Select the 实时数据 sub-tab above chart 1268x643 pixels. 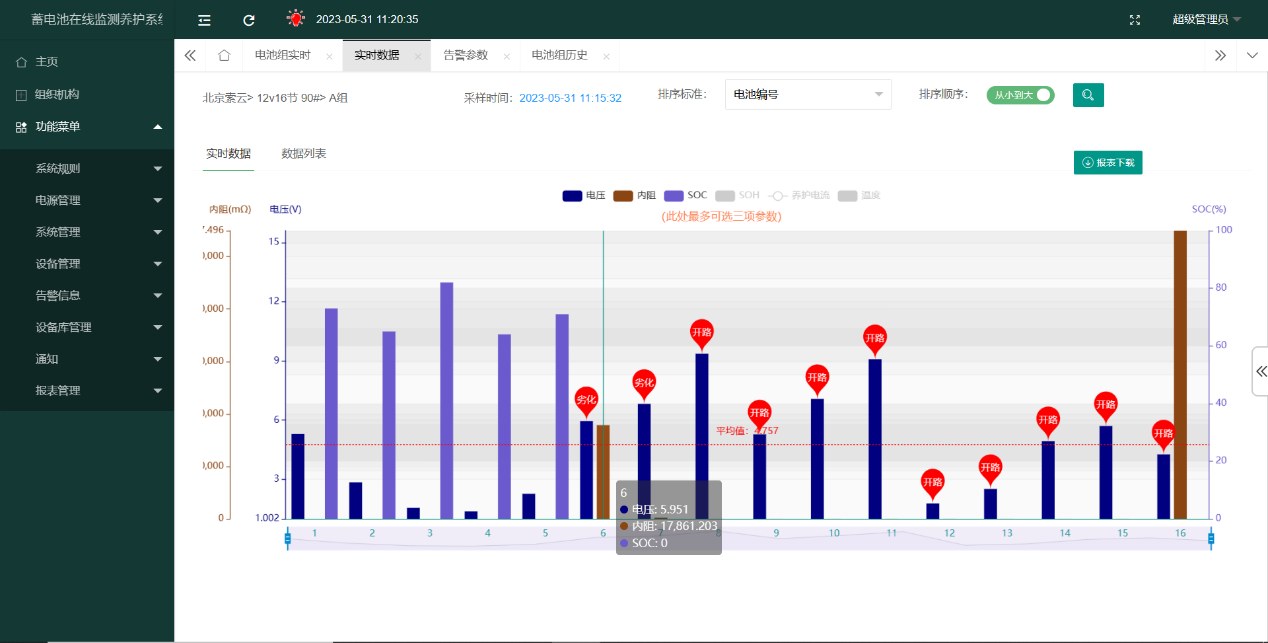(x=228, y=154)
